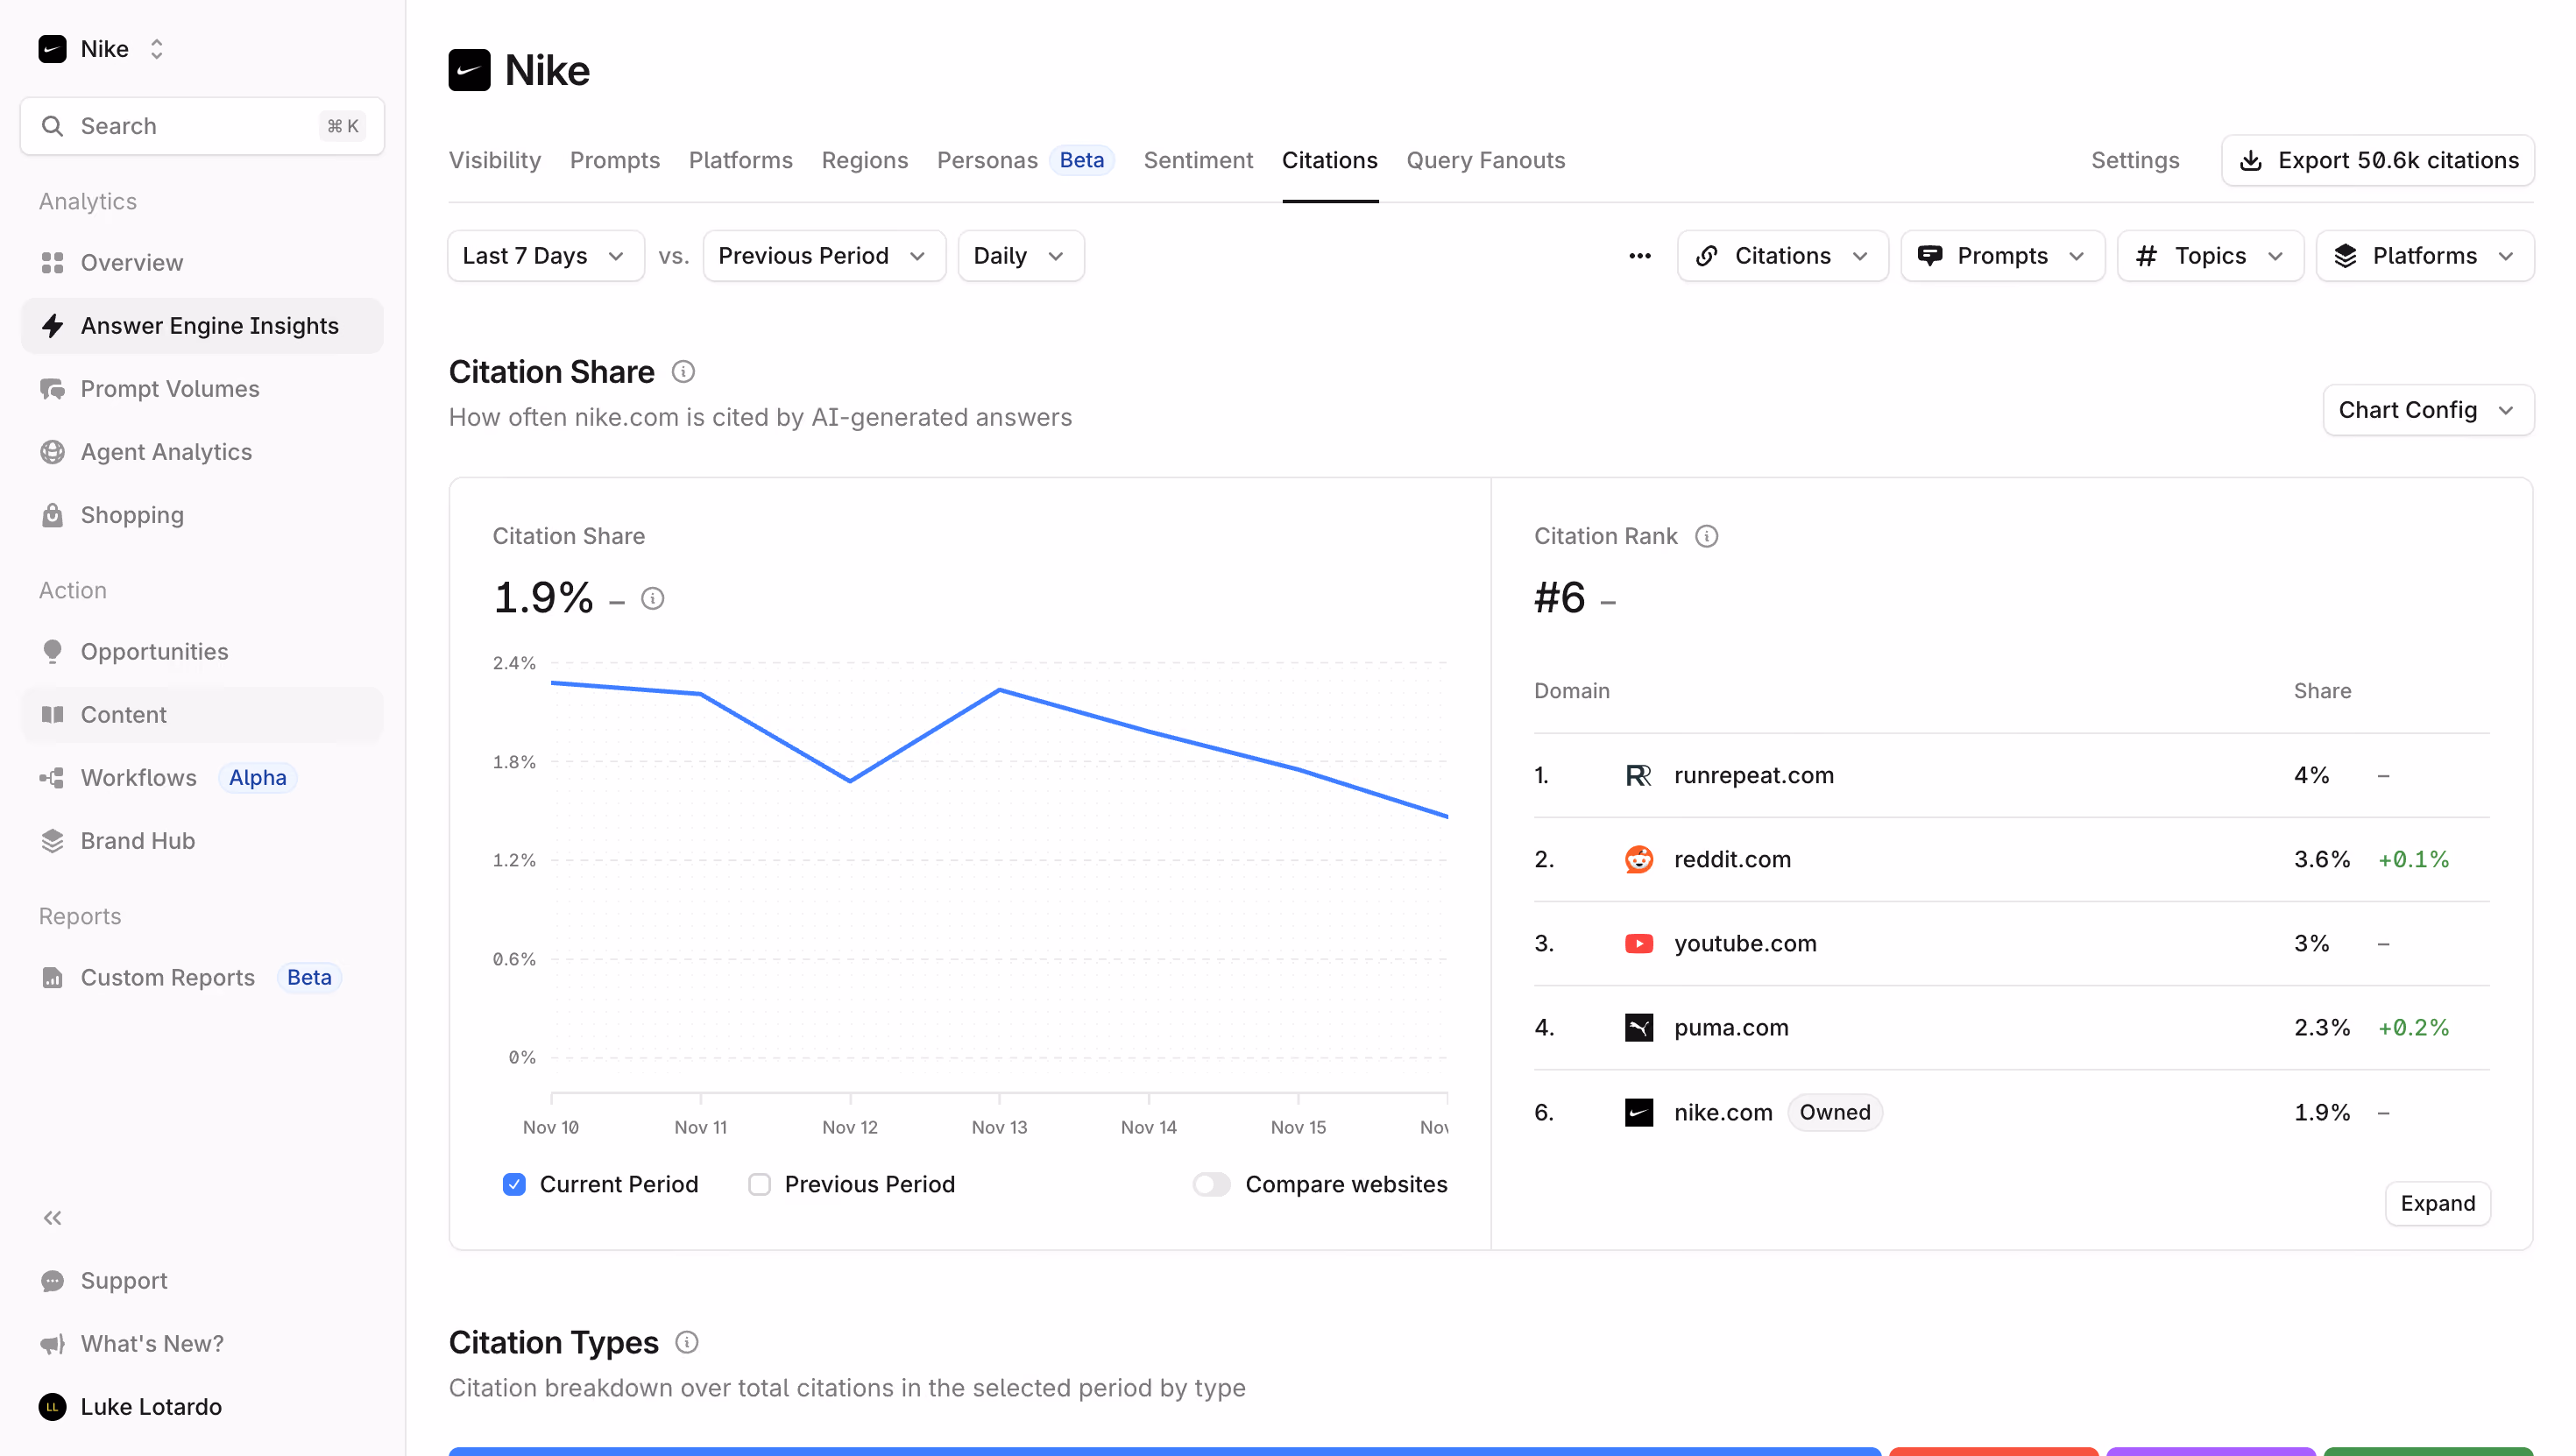Screen dimensions: 2576x1456
Task: Click Export 50.6k citations button
Action: pos(2378,160)
